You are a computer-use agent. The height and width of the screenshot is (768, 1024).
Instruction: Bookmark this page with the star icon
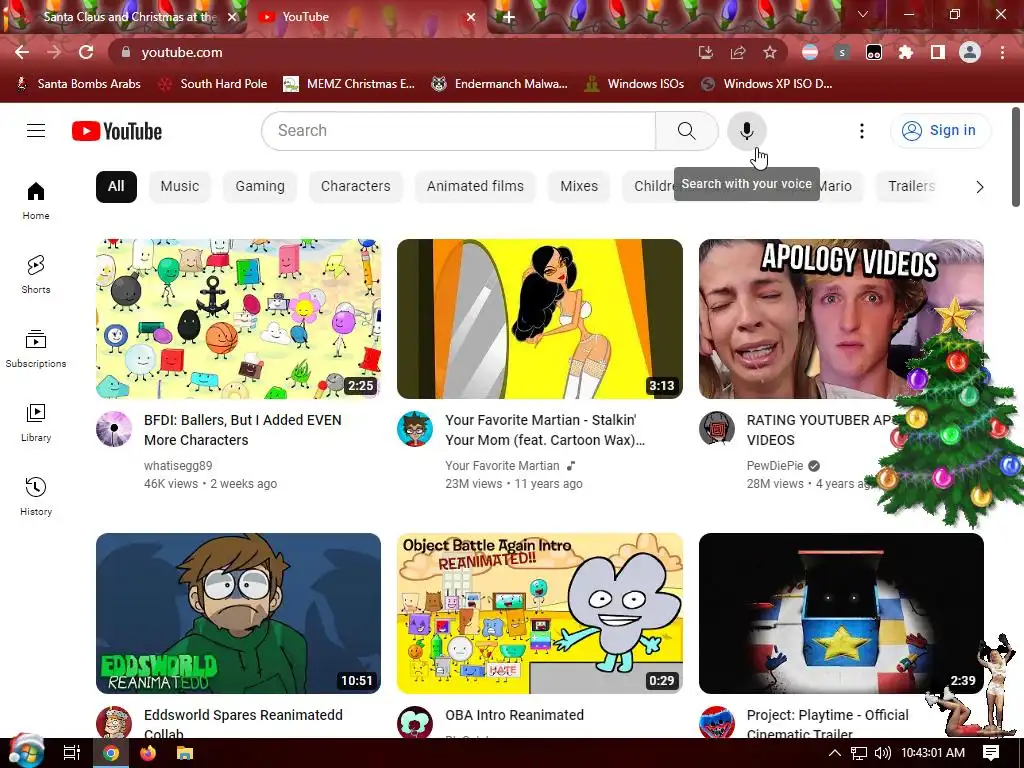coord(770,52)
